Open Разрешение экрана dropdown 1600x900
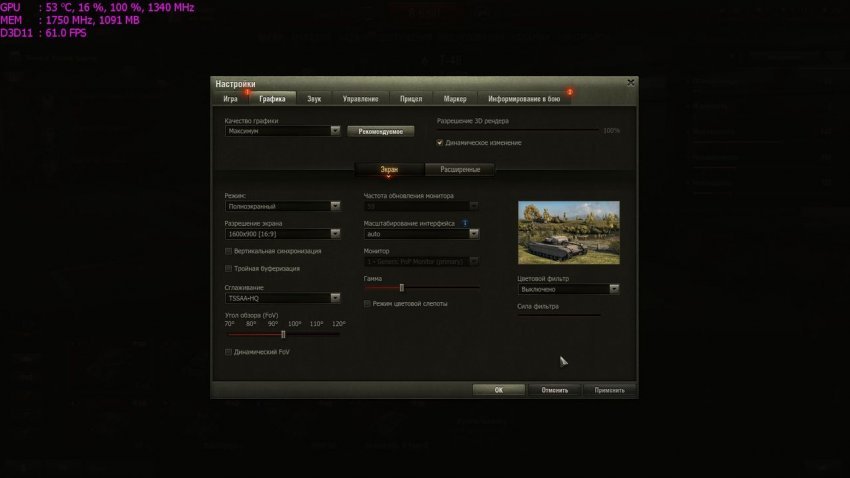Image resolution: width=850 pixels, height=478 pixels. pos(282,234)
